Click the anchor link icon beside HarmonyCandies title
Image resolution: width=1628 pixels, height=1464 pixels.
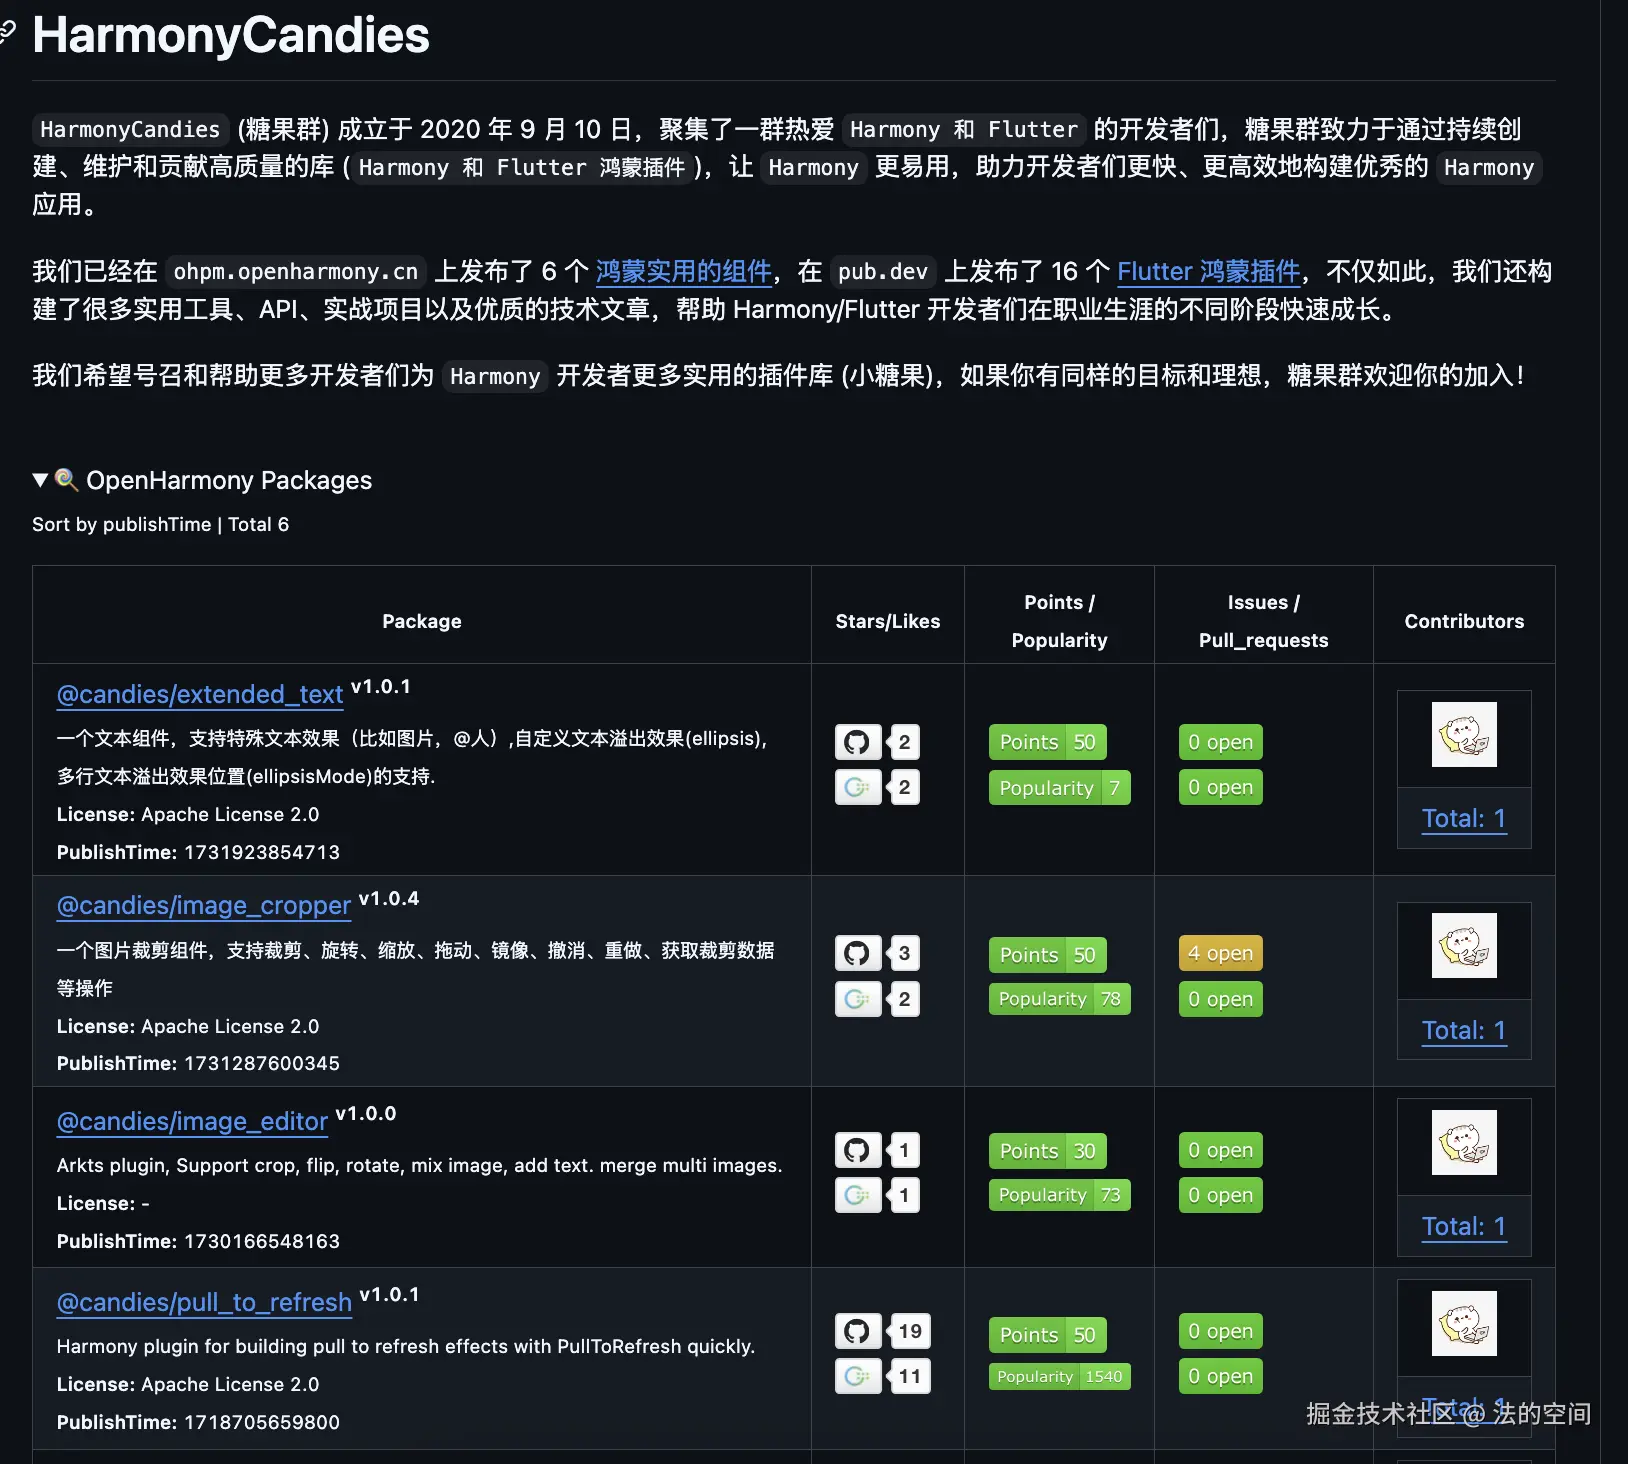coord(9,36)
